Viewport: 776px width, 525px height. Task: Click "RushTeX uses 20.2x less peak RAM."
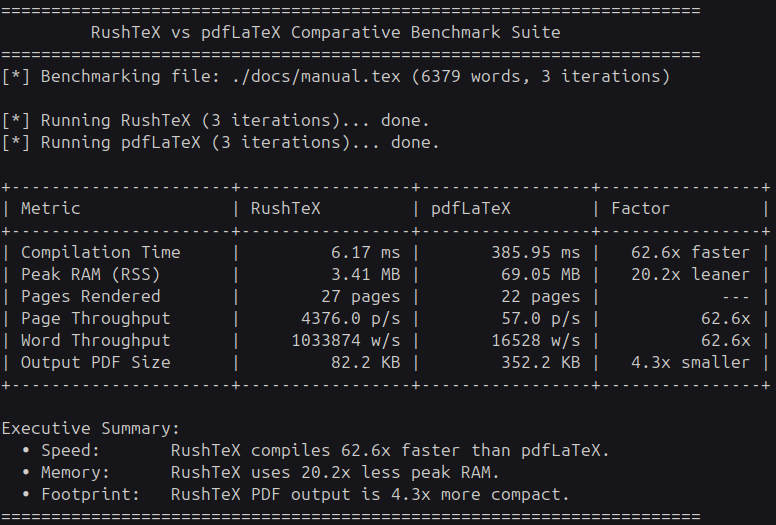335,473
